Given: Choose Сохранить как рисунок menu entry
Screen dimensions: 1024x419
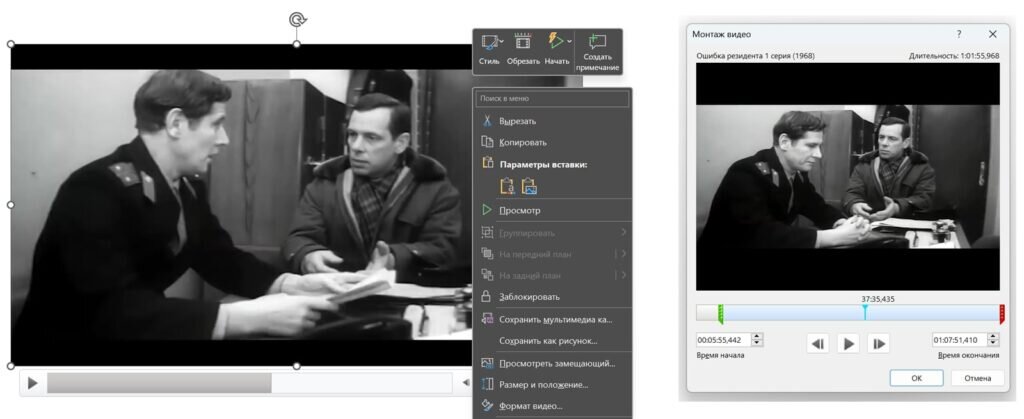Looking at the screenshot, I should point(552,341).
